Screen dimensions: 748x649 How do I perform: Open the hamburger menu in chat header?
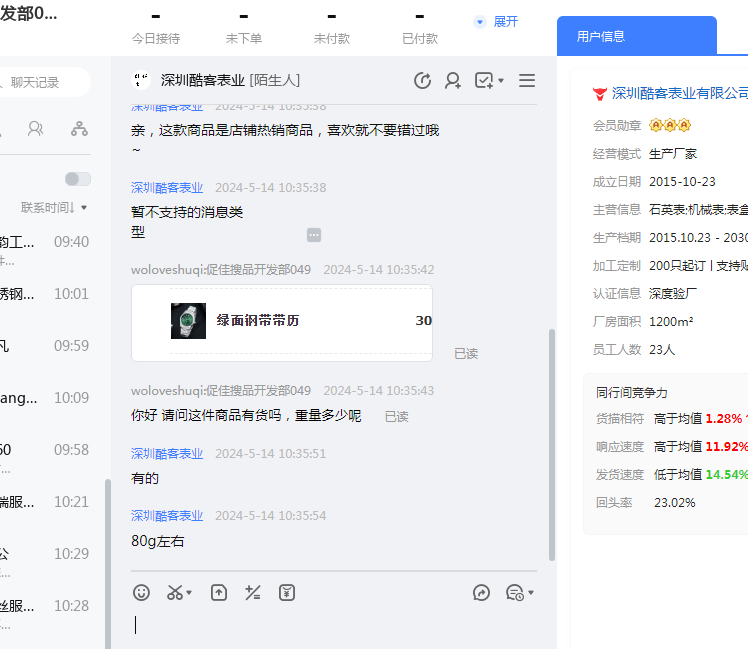point(527,81)
